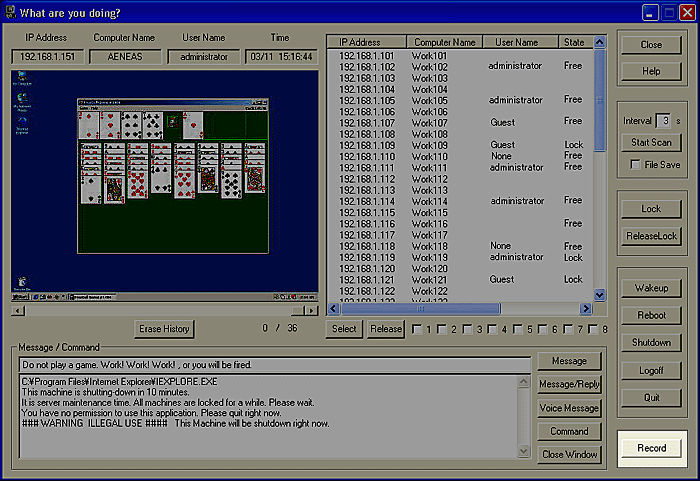Image resolution: width=700 pixels, height=481 pixels.
Task: Click the application icon in title bar
Action: (x=10, y=12)
